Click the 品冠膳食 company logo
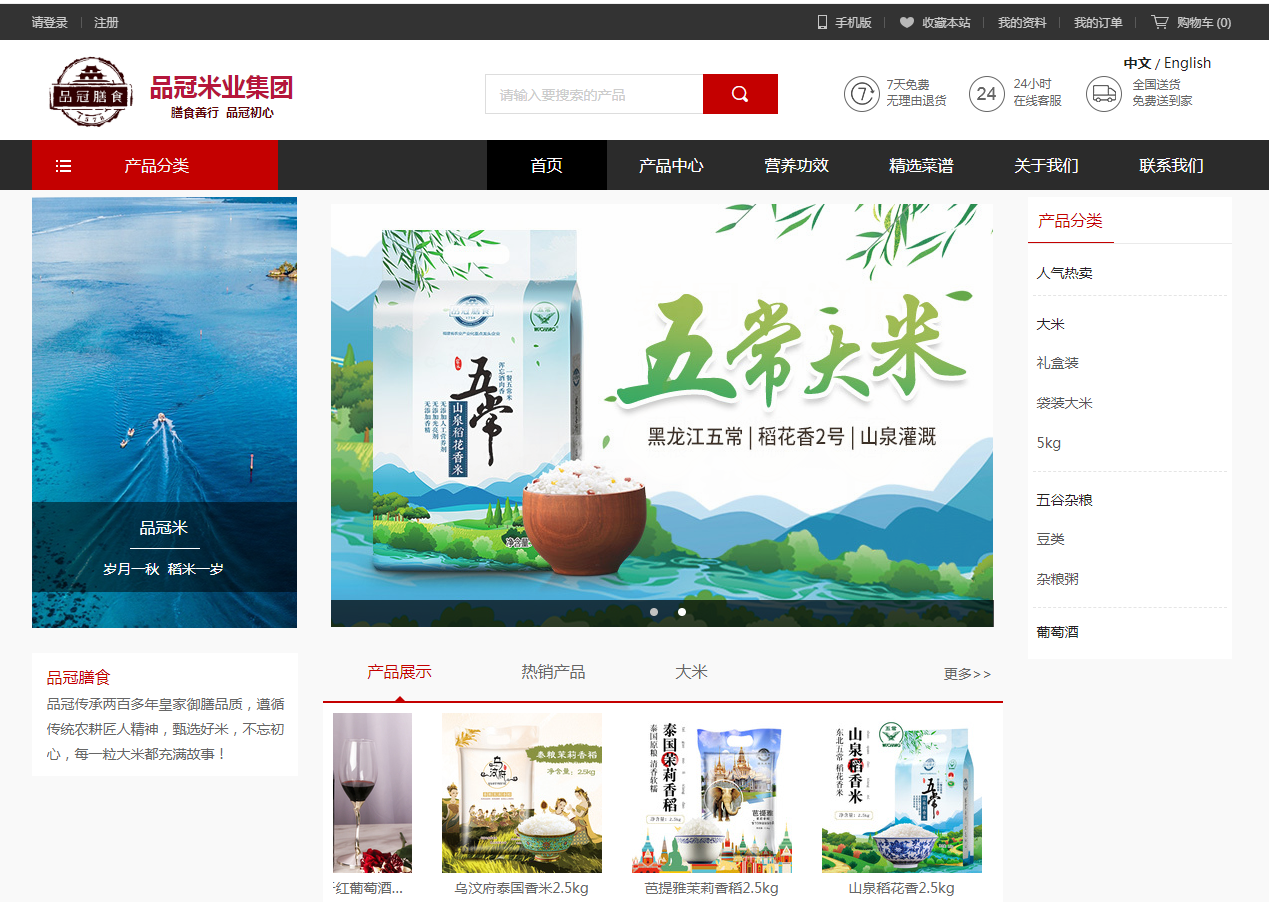The image size is (1269, 902). coord(91,92)
